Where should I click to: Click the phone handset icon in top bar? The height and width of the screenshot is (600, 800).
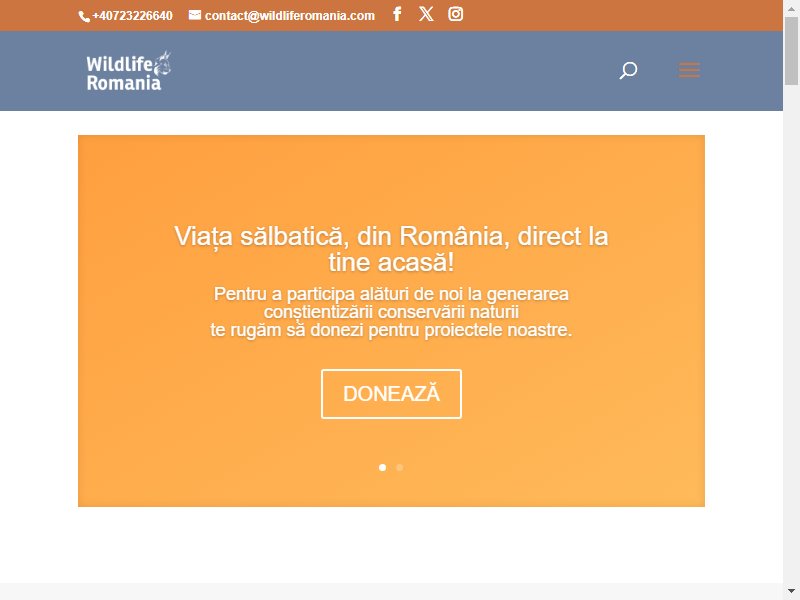pos(84,16)
